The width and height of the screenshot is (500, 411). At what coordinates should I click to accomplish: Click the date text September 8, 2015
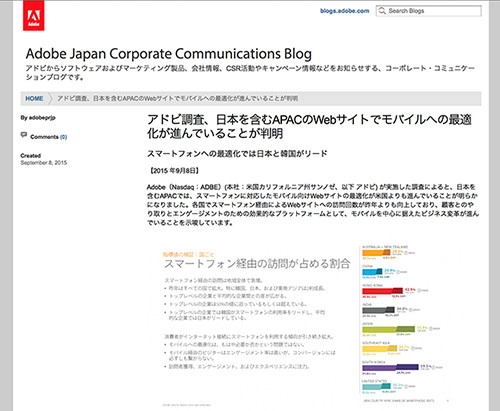(44, 163)
